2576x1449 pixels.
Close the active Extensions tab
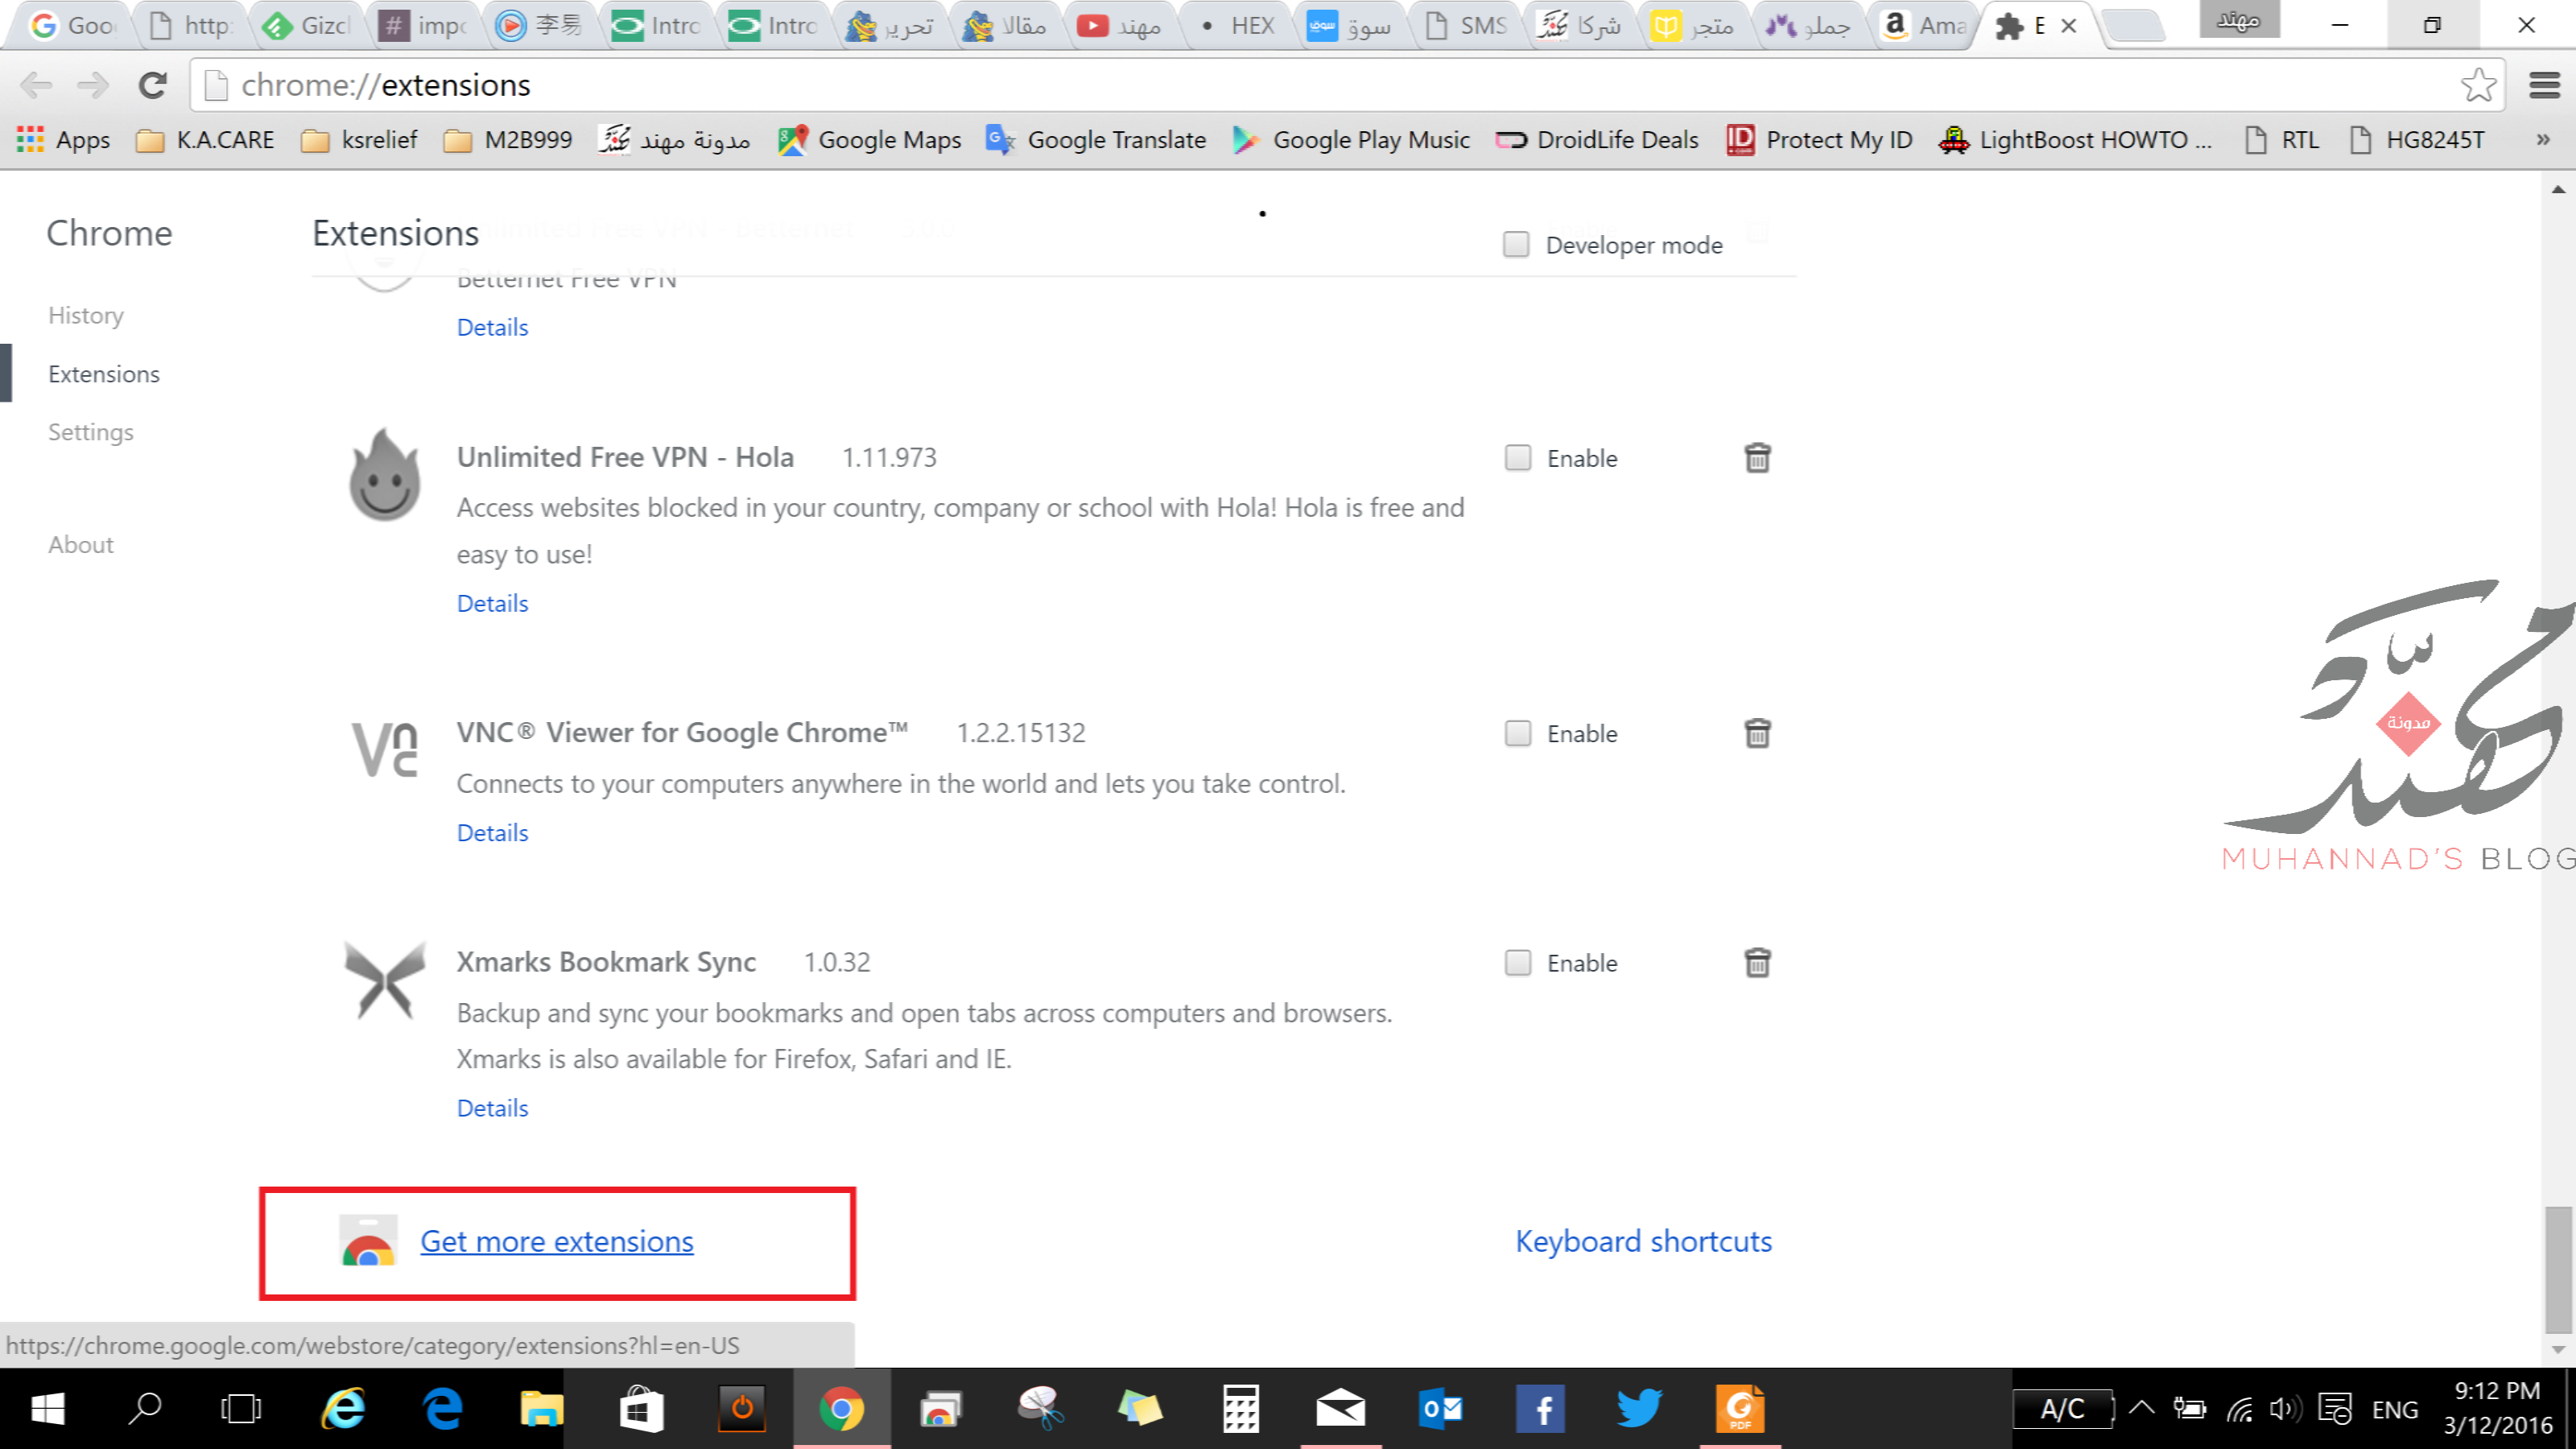pyautogui.click(x=2069, y=26)
